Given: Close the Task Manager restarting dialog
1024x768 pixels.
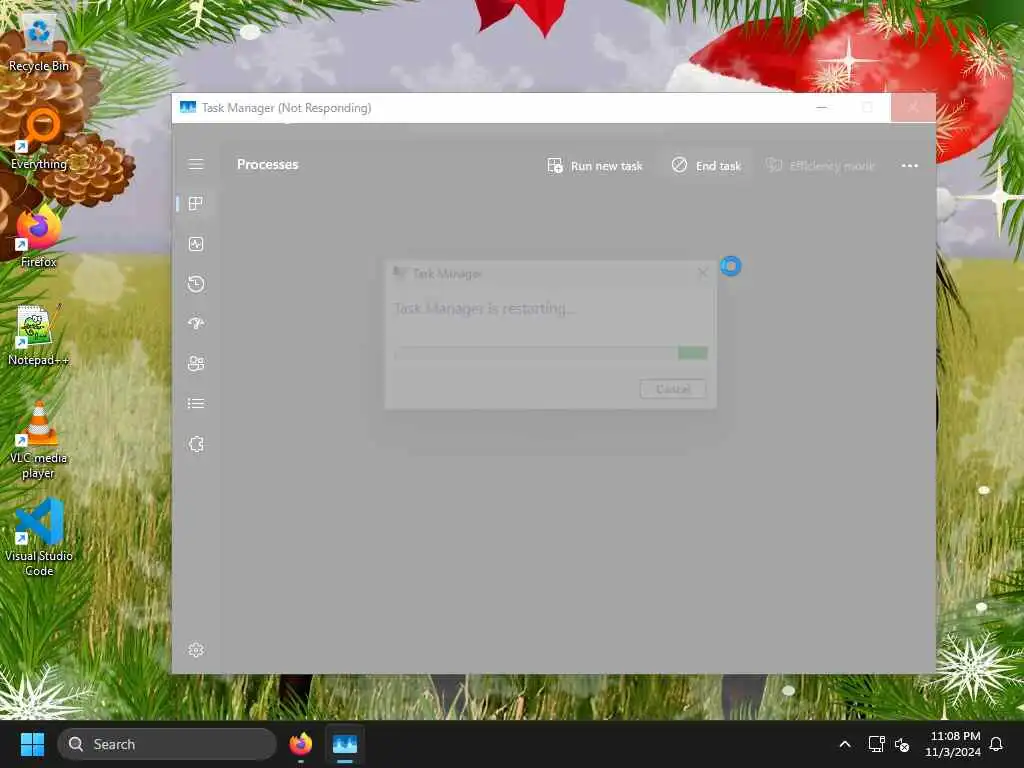Looking at the screenshot, I should tap(703, 273).
